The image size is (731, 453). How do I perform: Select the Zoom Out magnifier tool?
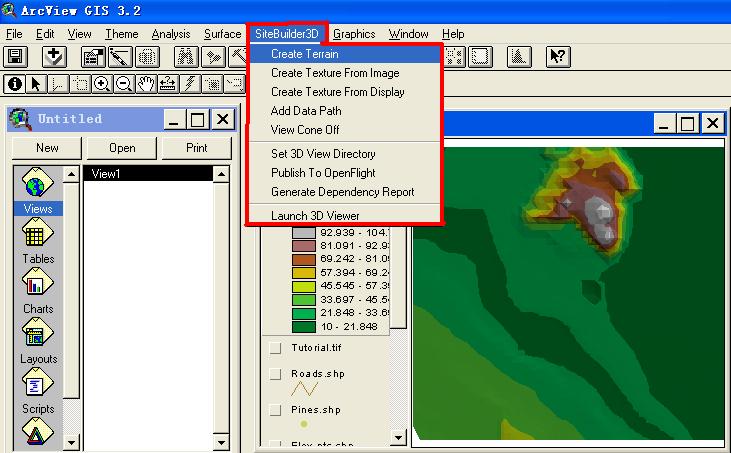coord(124,84)
